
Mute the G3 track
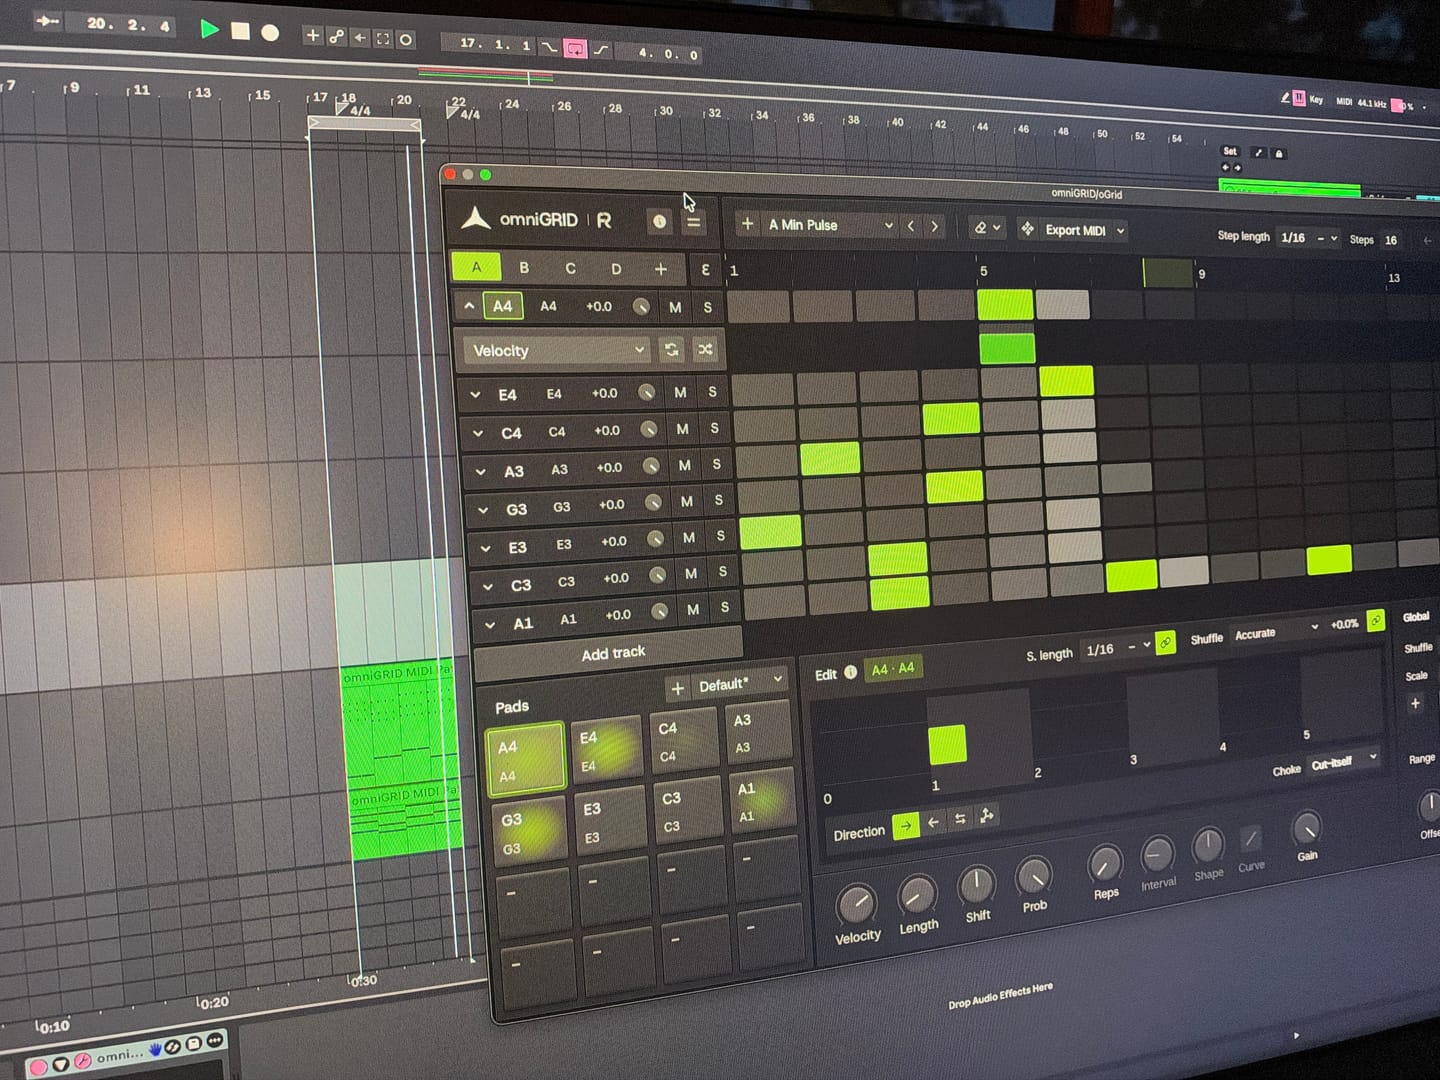coord(687,502)
